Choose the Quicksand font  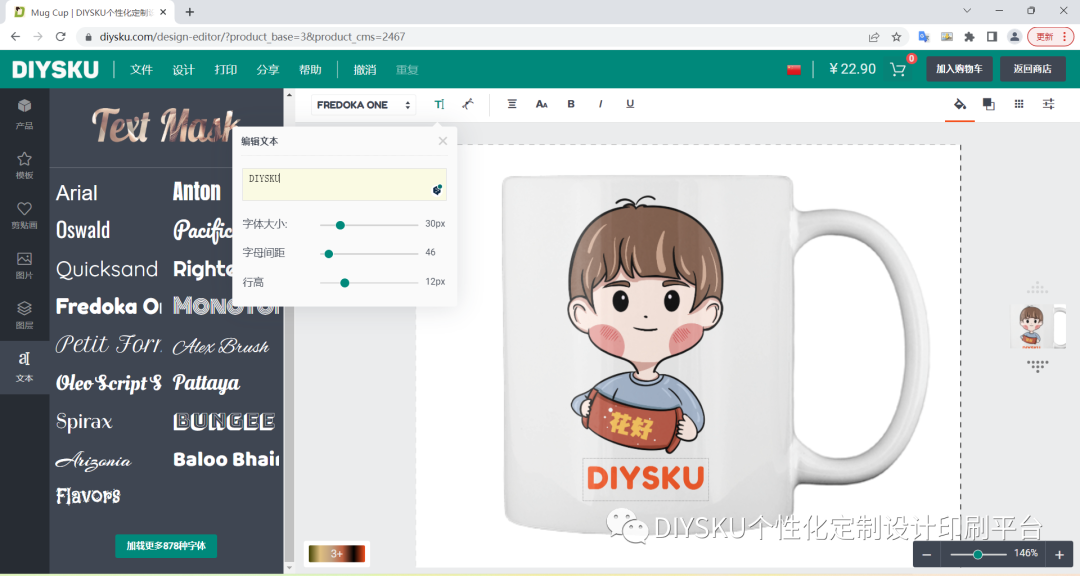click(107, 269)
